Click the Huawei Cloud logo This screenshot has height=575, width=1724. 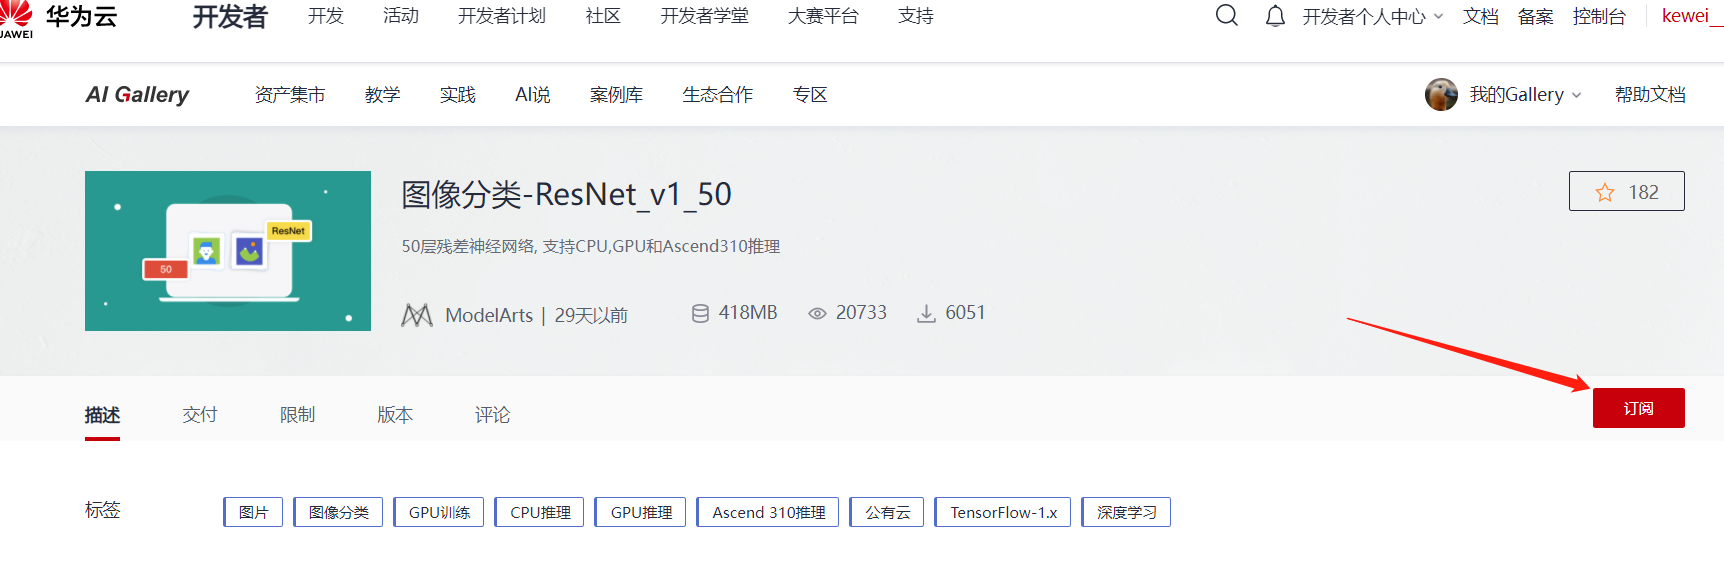[x=59, y=18]
